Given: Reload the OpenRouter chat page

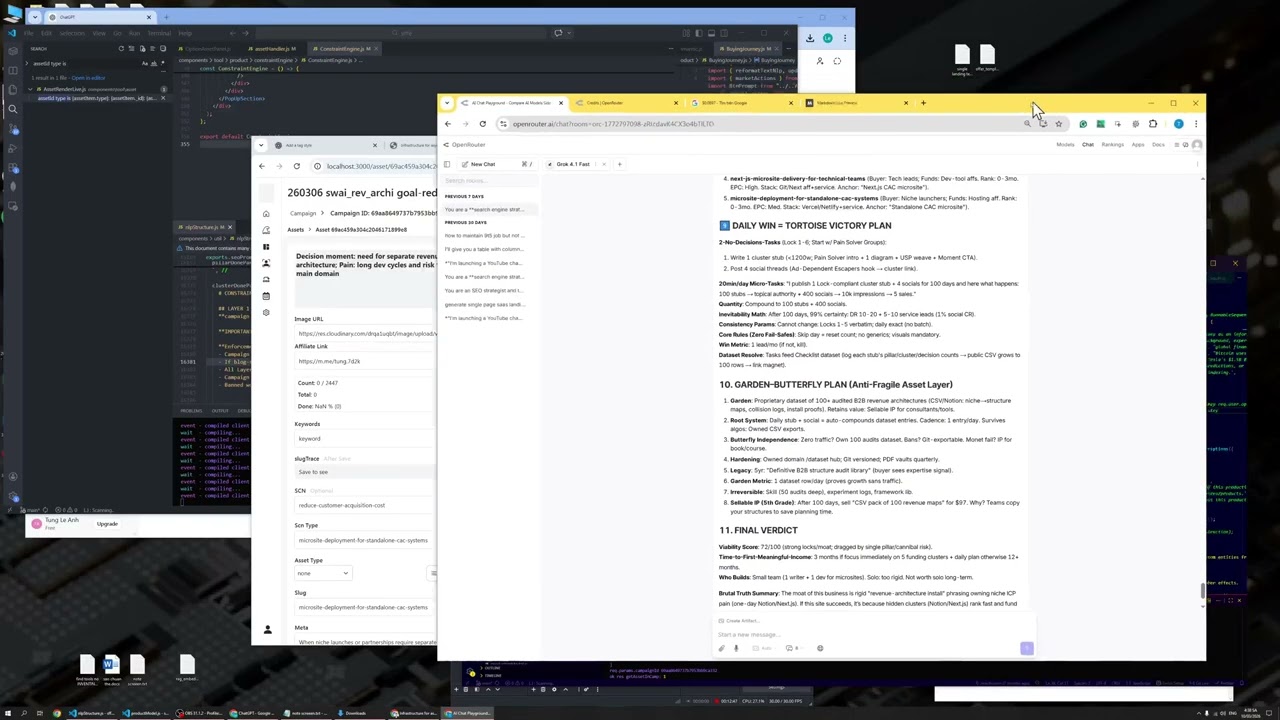Looking at the screenshot, I should coord(482,124).
